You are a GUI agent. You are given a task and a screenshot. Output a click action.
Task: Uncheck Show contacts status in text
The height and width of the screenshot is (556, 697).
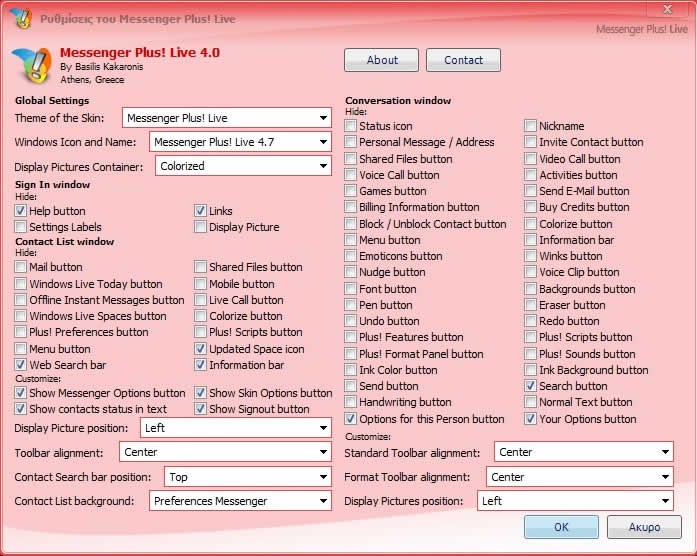(20, 408)
